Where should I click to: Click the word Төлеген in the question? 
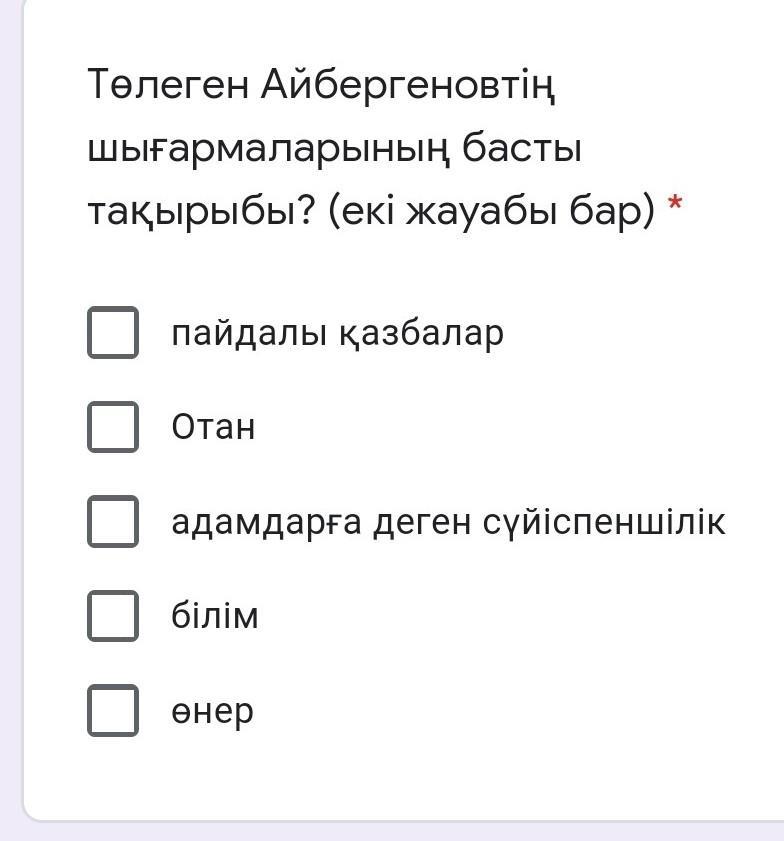(x=167, y=85)
